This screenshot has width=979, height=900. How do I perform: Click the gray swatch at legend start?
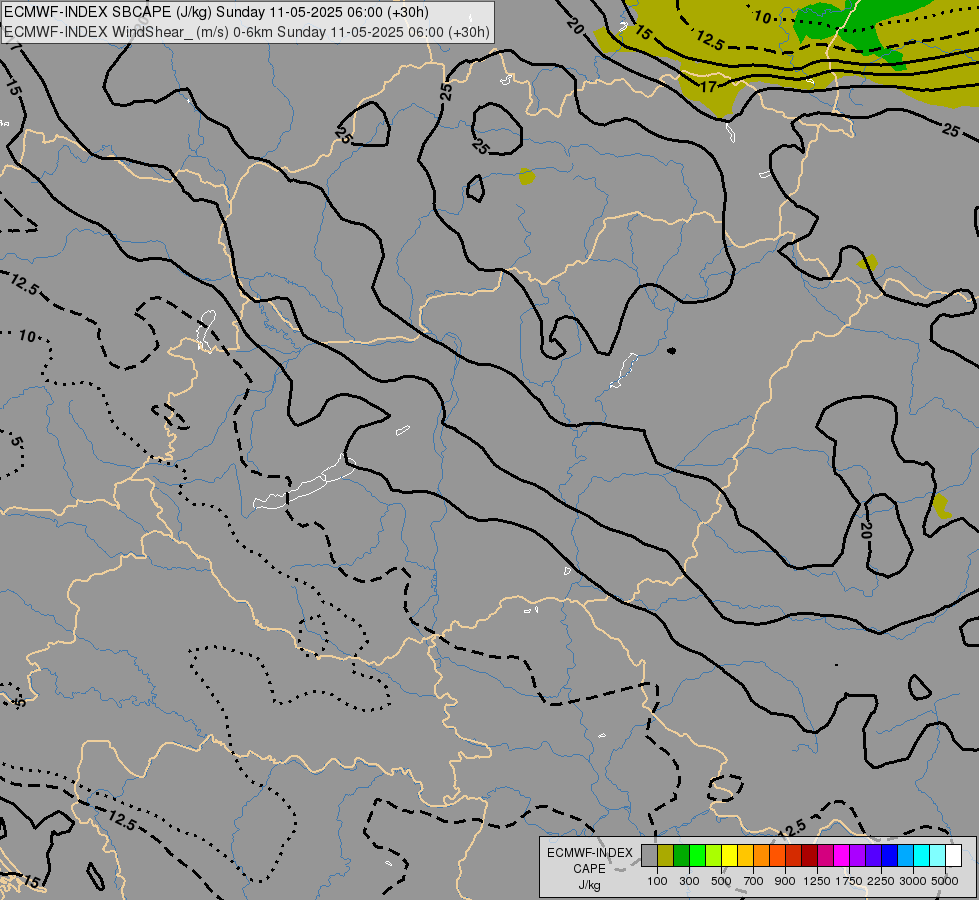649,855
